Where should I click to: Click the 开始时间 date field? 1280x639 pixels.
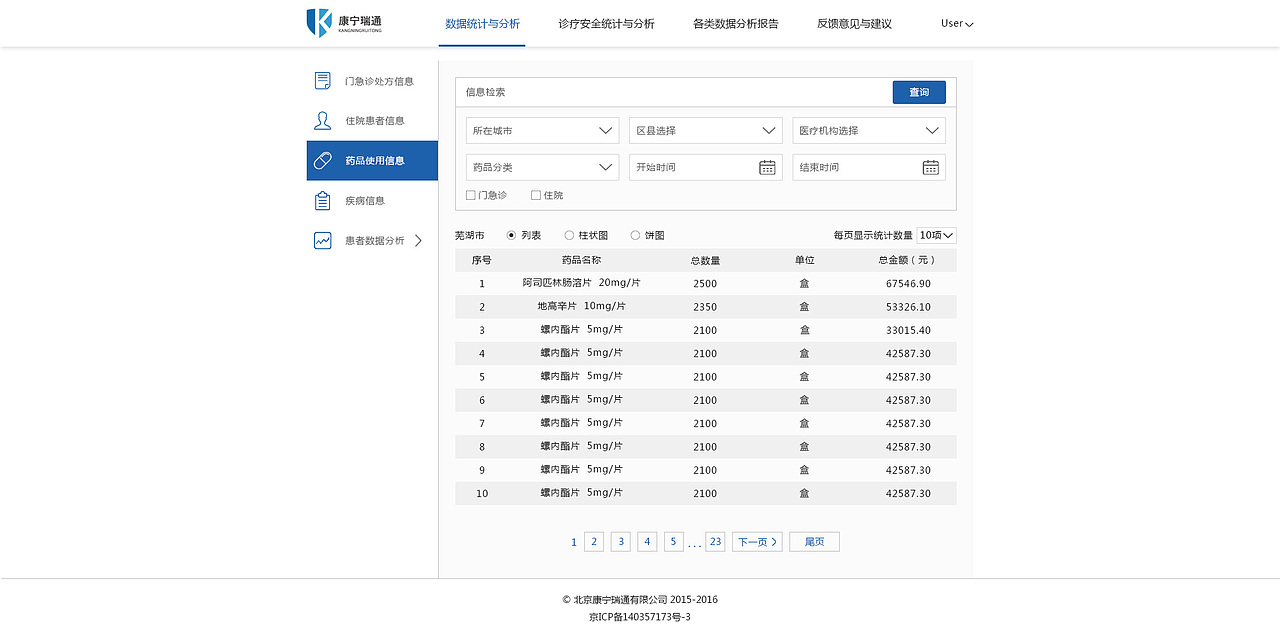706,167
